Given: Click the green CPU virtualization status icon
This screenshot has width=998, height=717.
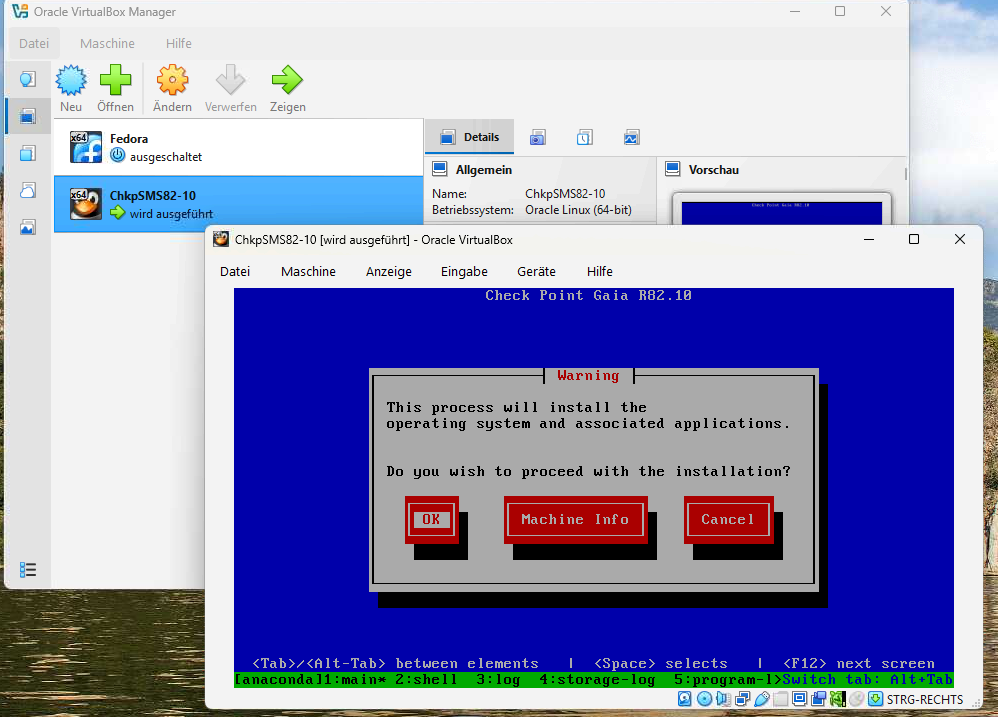Looking at the screenshot, I should pyautogui.click(x=838, y=699).
